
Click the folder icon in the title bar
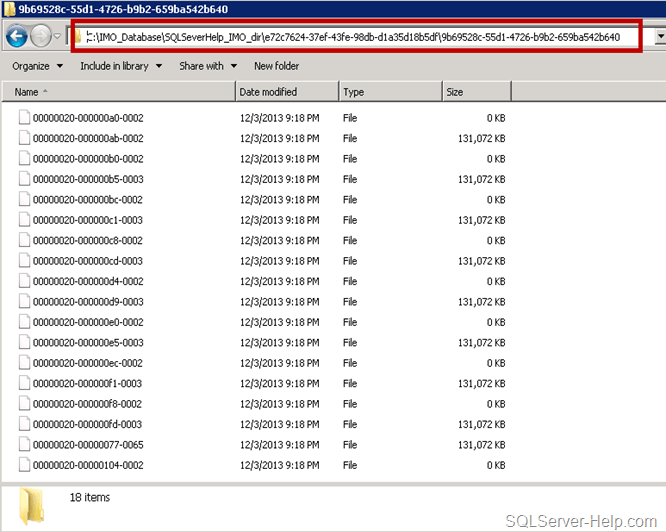coord(9,10)
